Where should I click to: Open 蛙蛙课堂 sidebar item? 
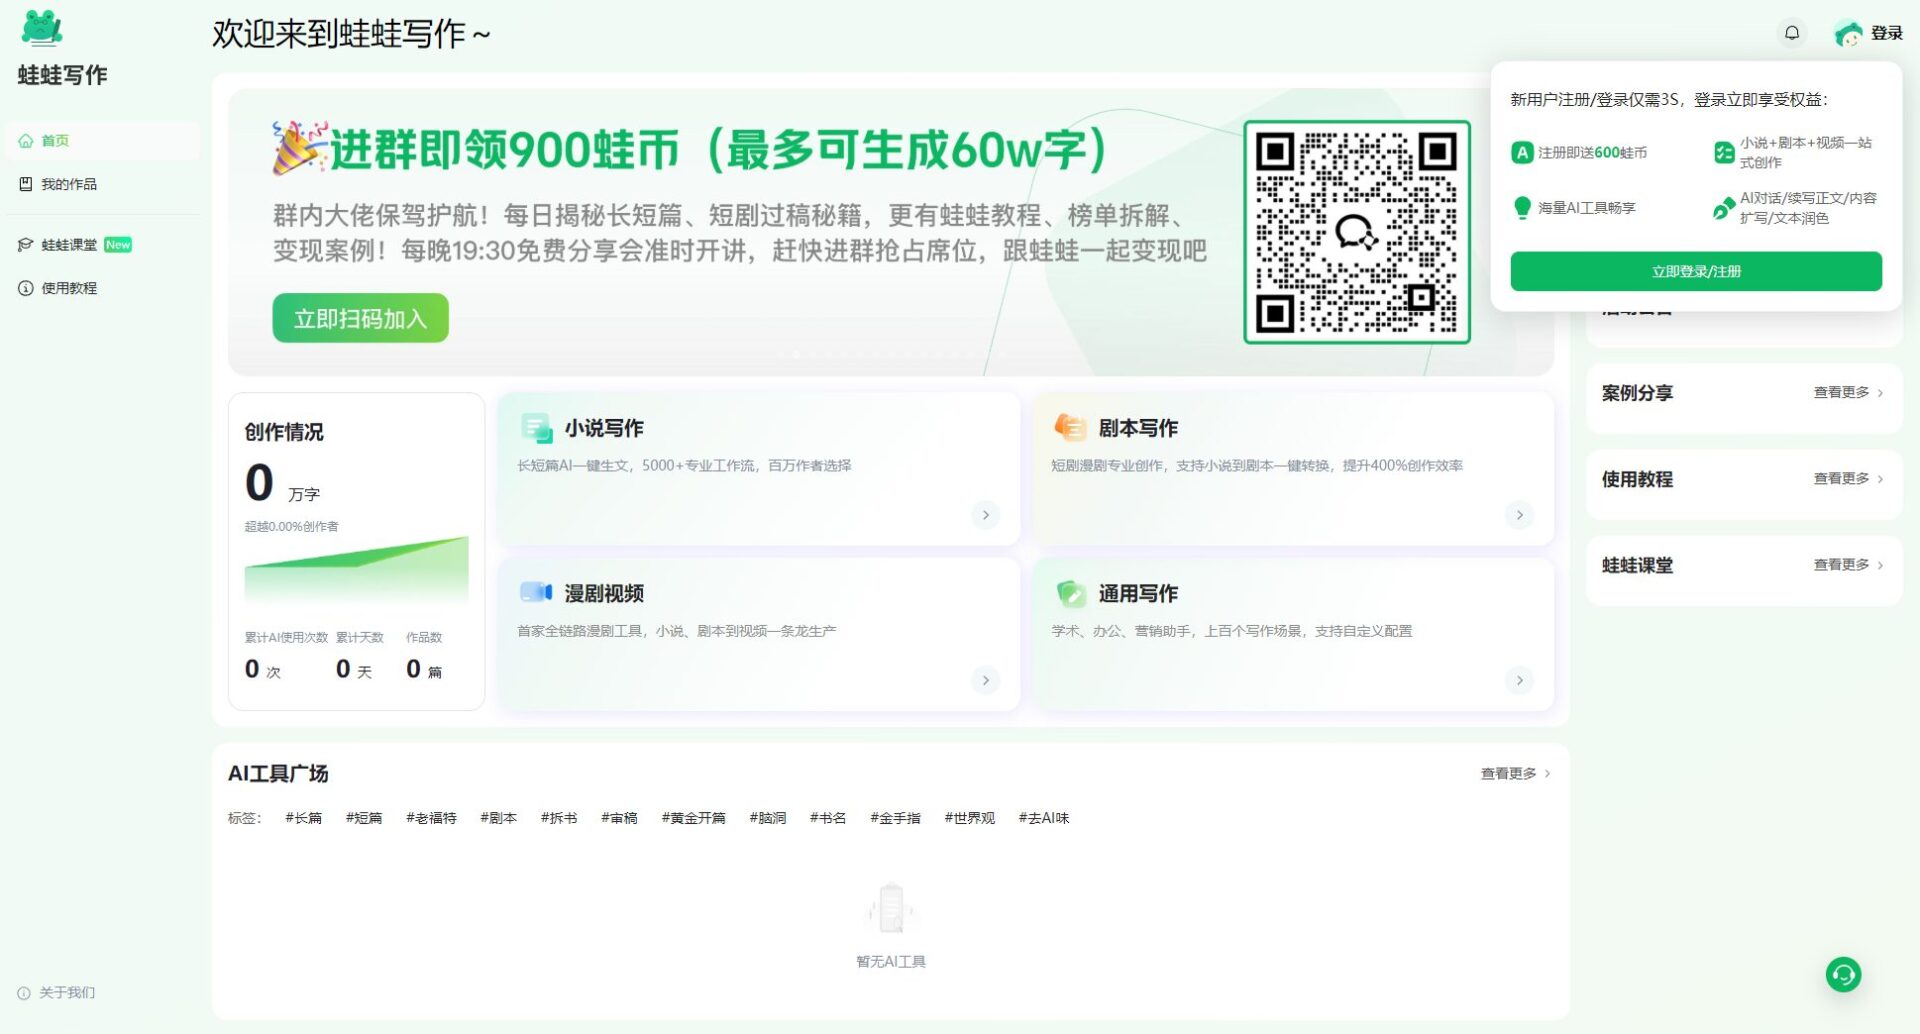click(x=69, y=245)
